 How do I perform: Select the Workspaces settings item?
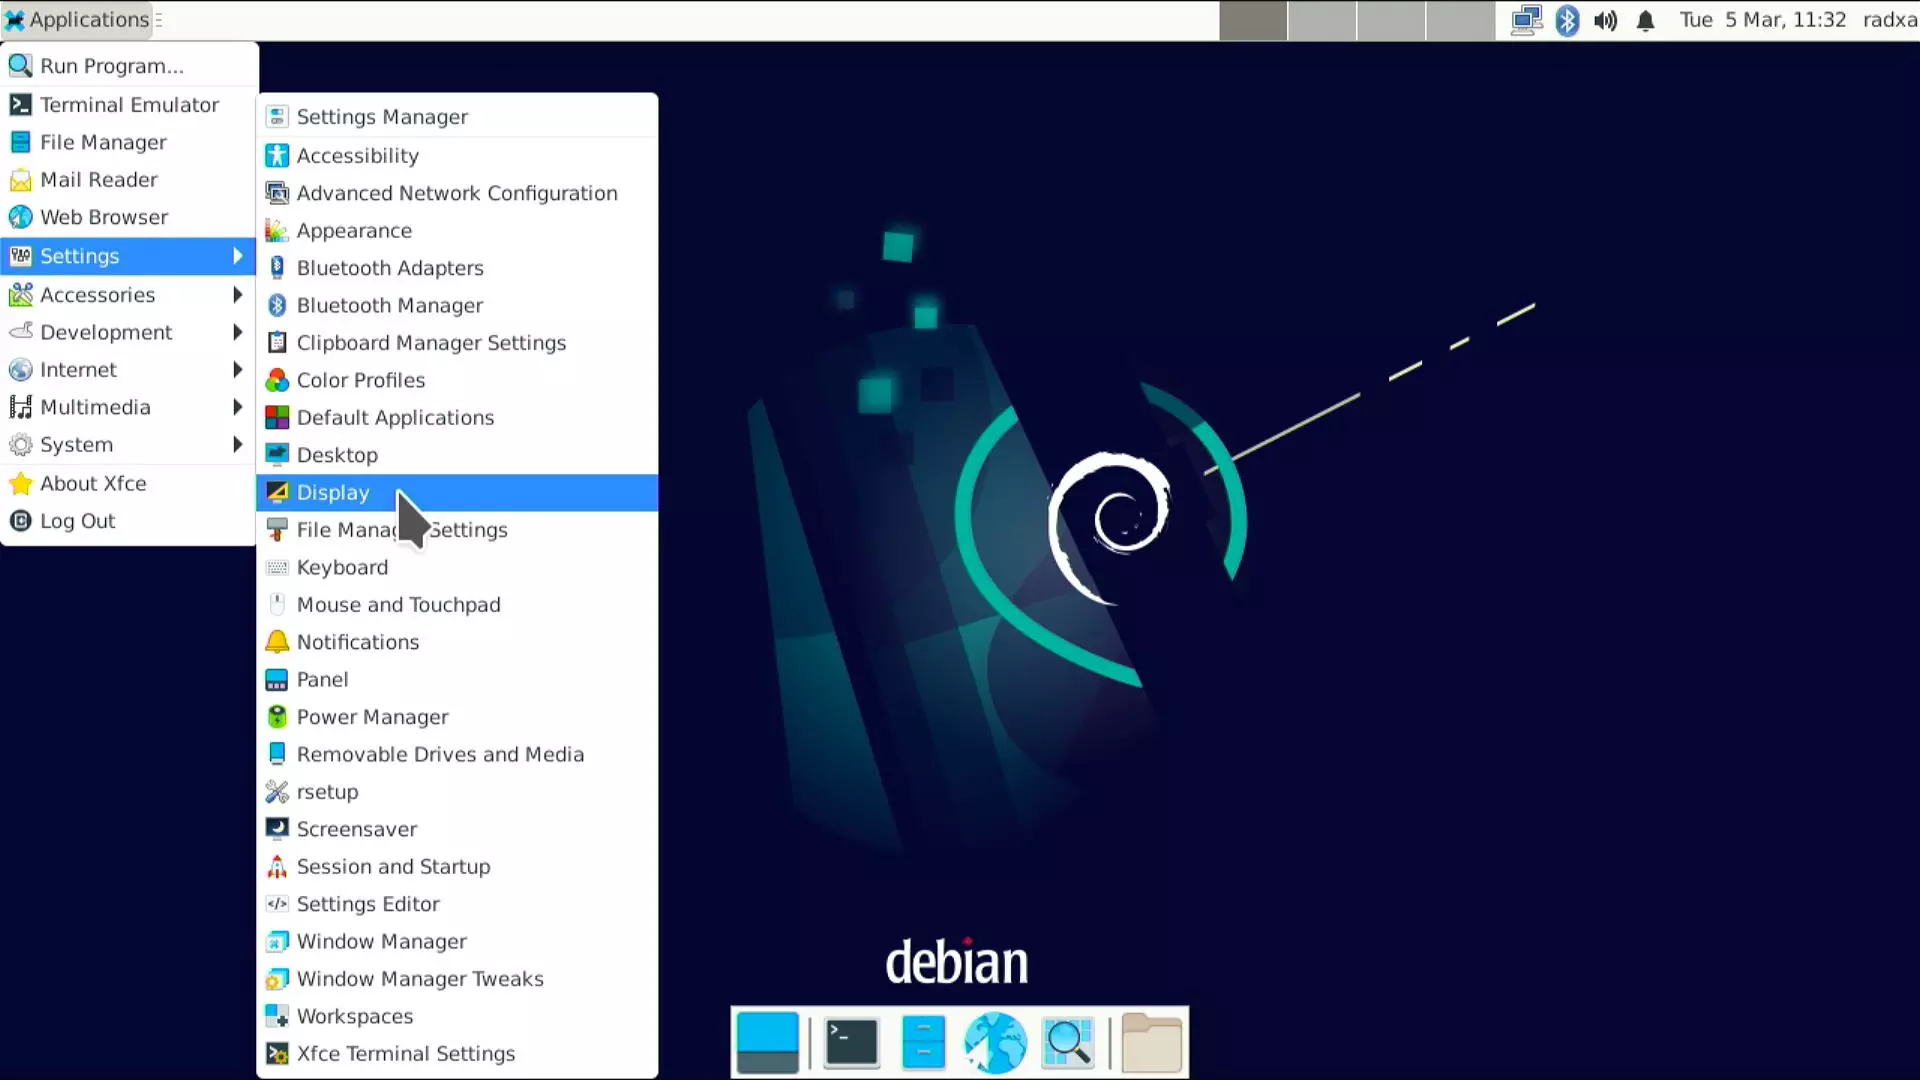[x=355, y=1015]
